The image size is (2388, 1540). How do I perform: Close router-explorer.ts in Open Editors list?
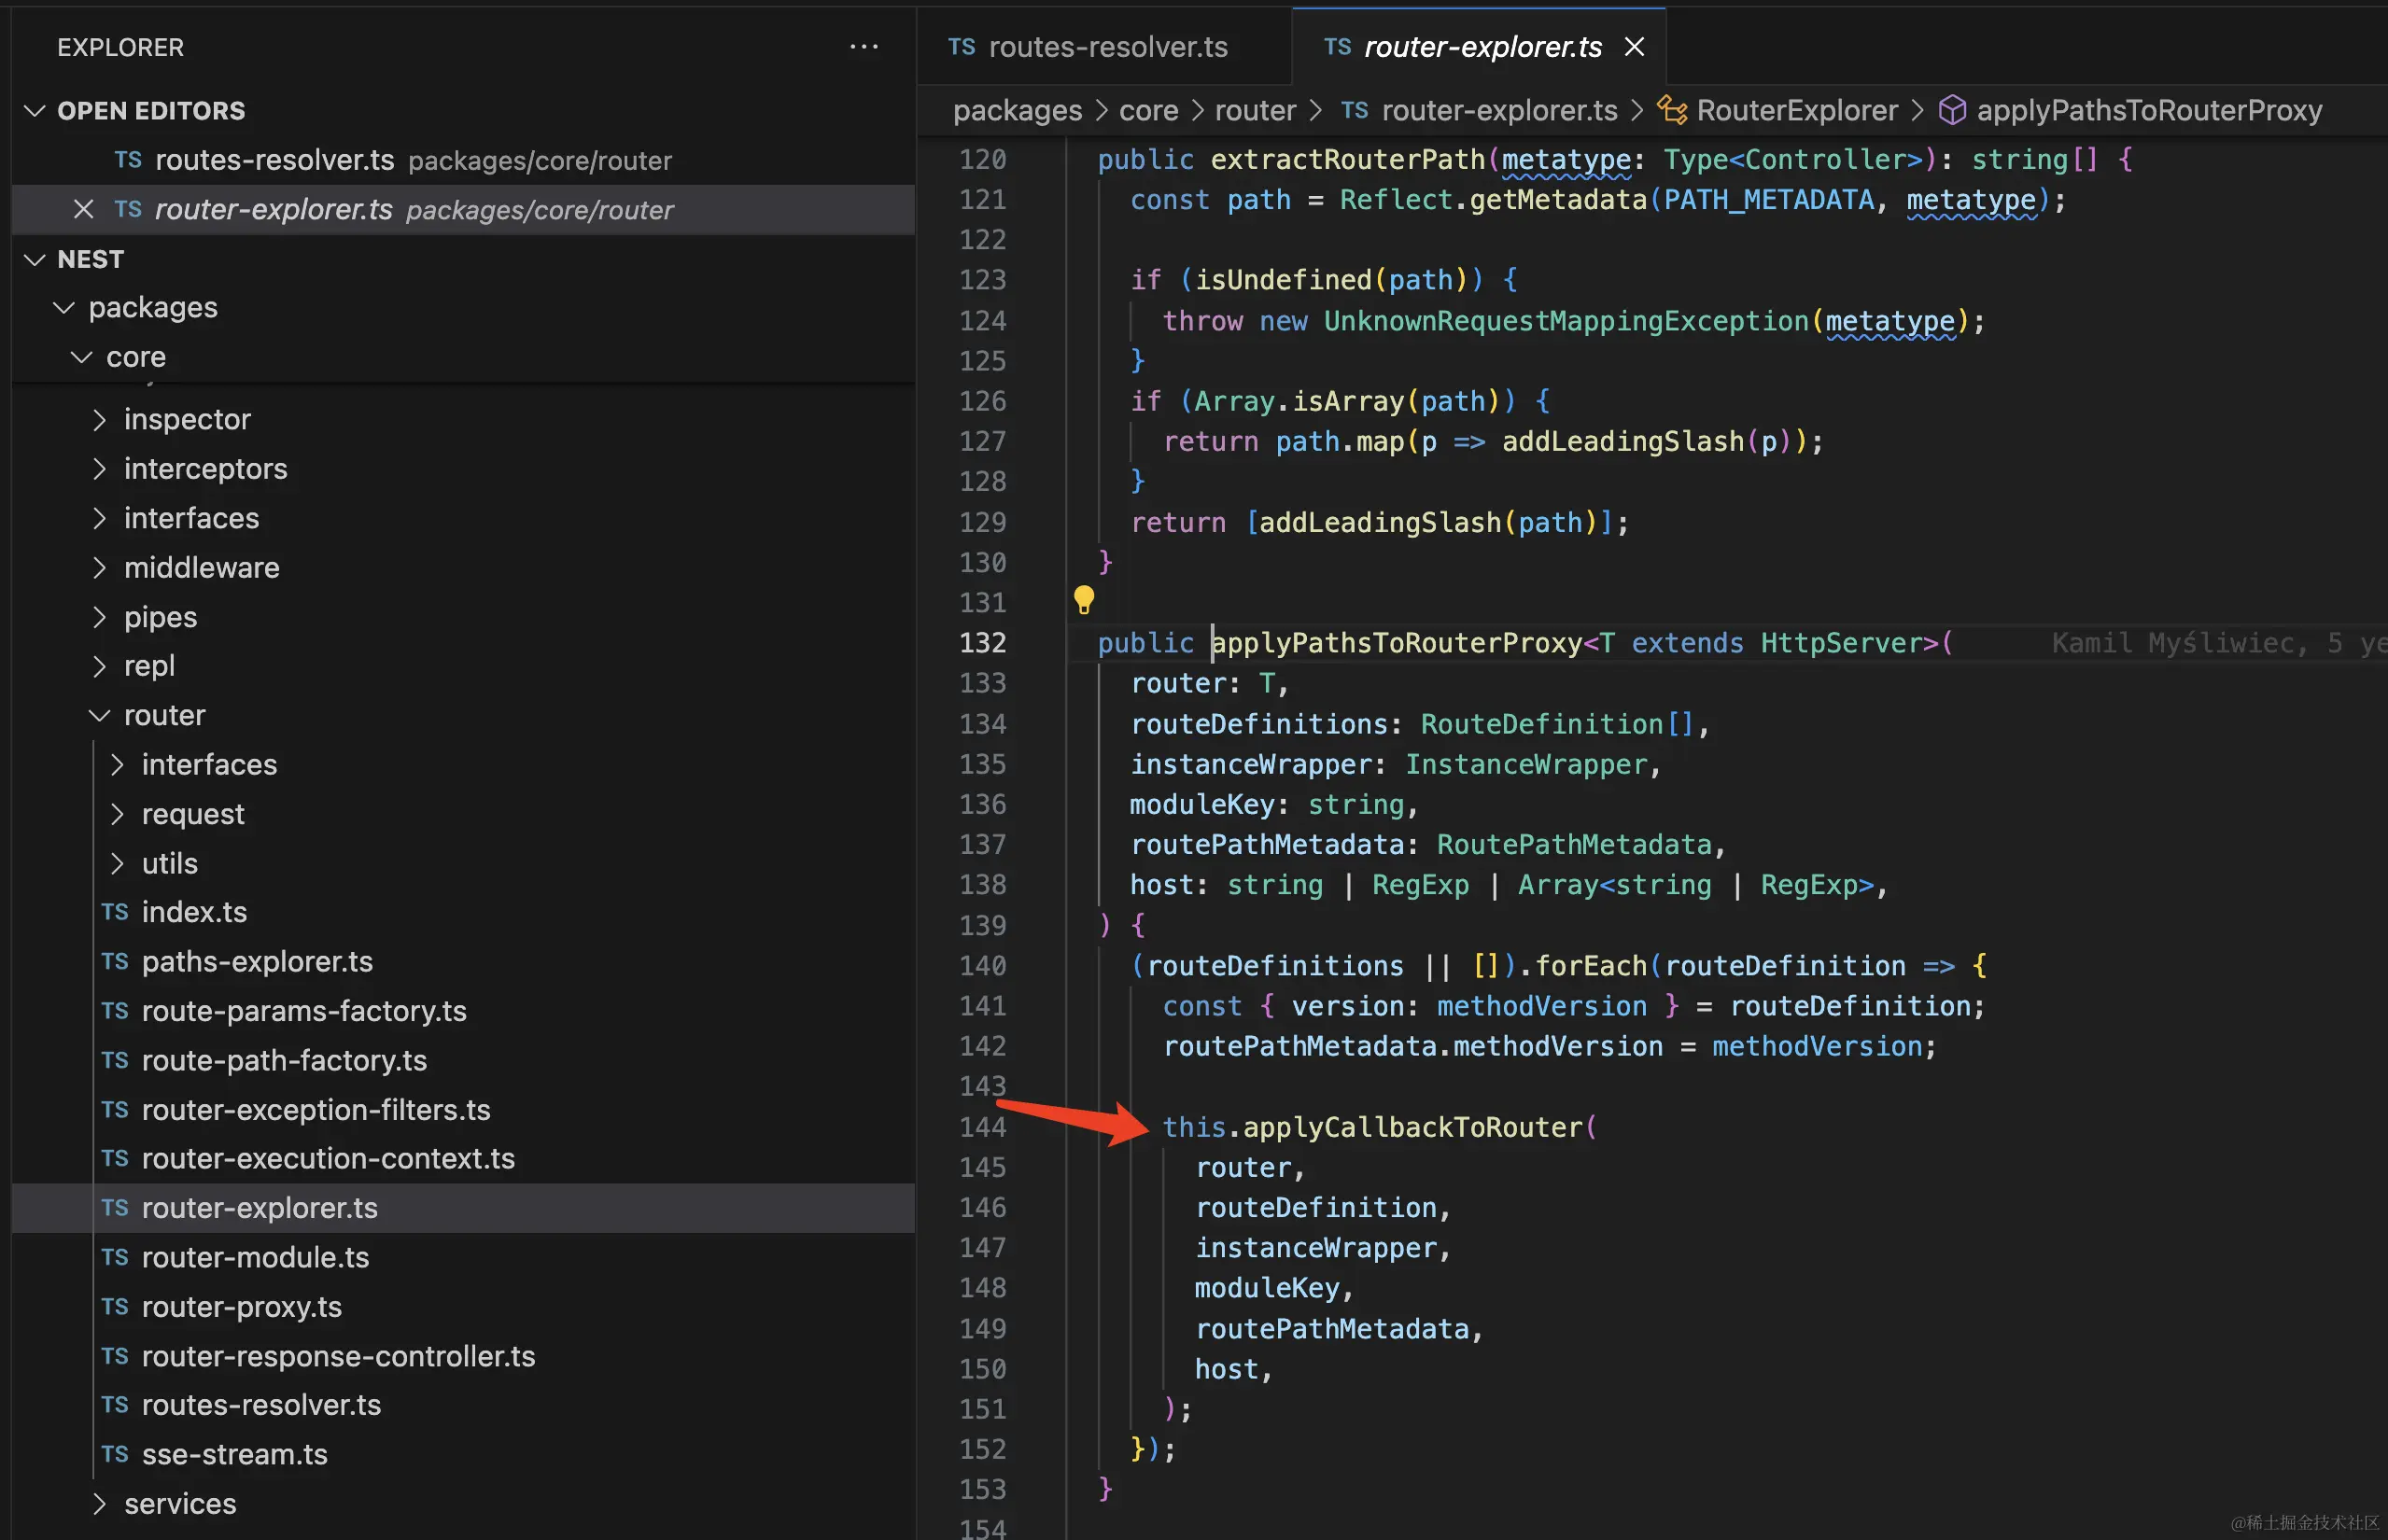point(84,209)
